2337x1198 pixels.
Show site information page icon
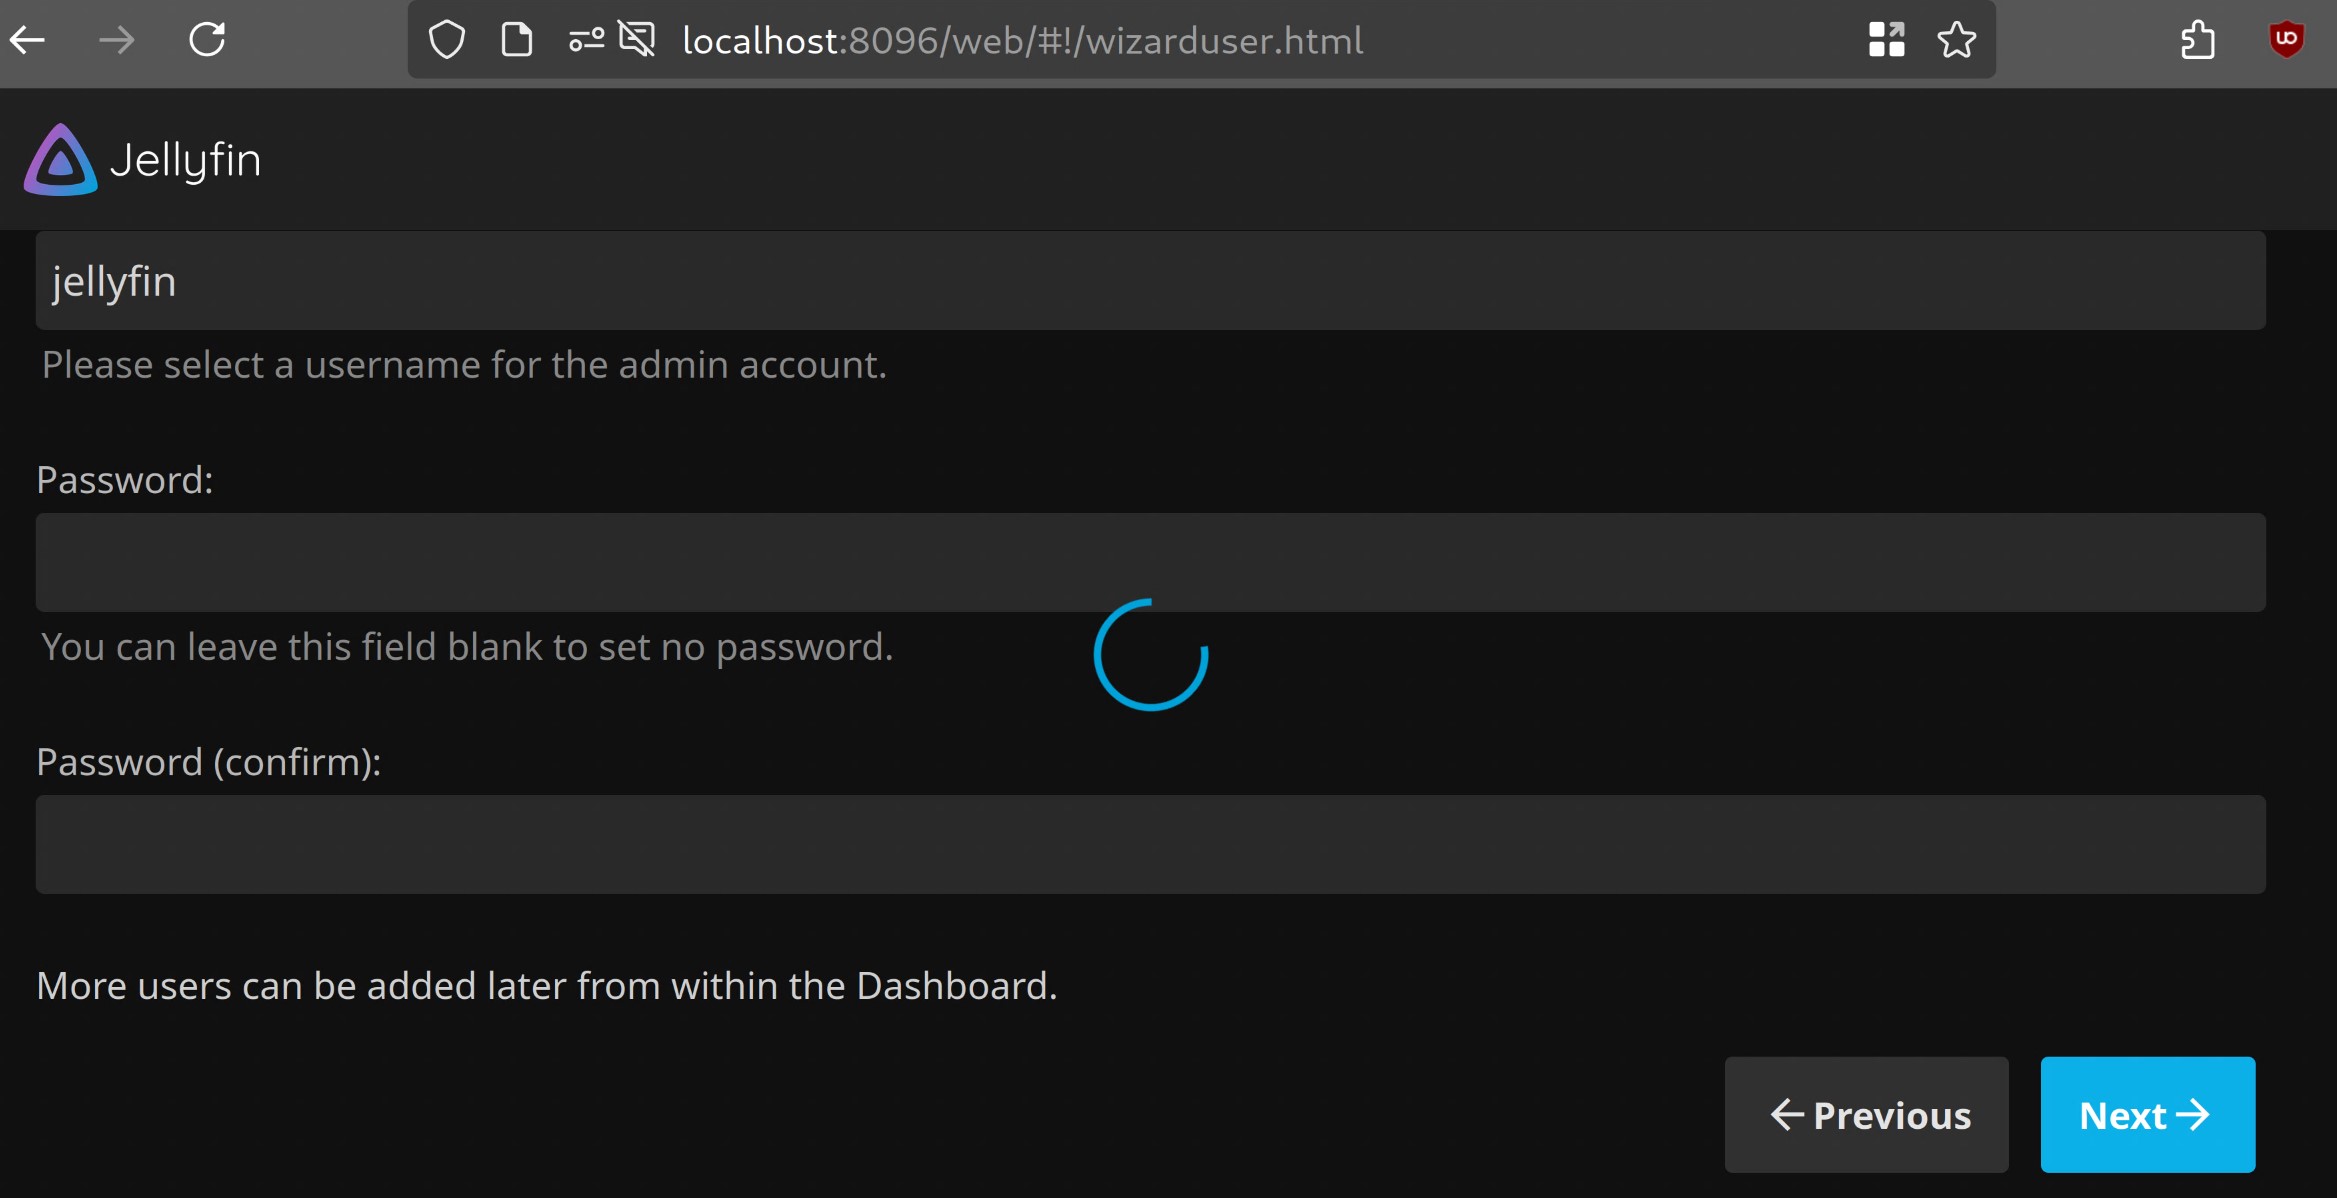pyautogui.click(x=516, y=40)
